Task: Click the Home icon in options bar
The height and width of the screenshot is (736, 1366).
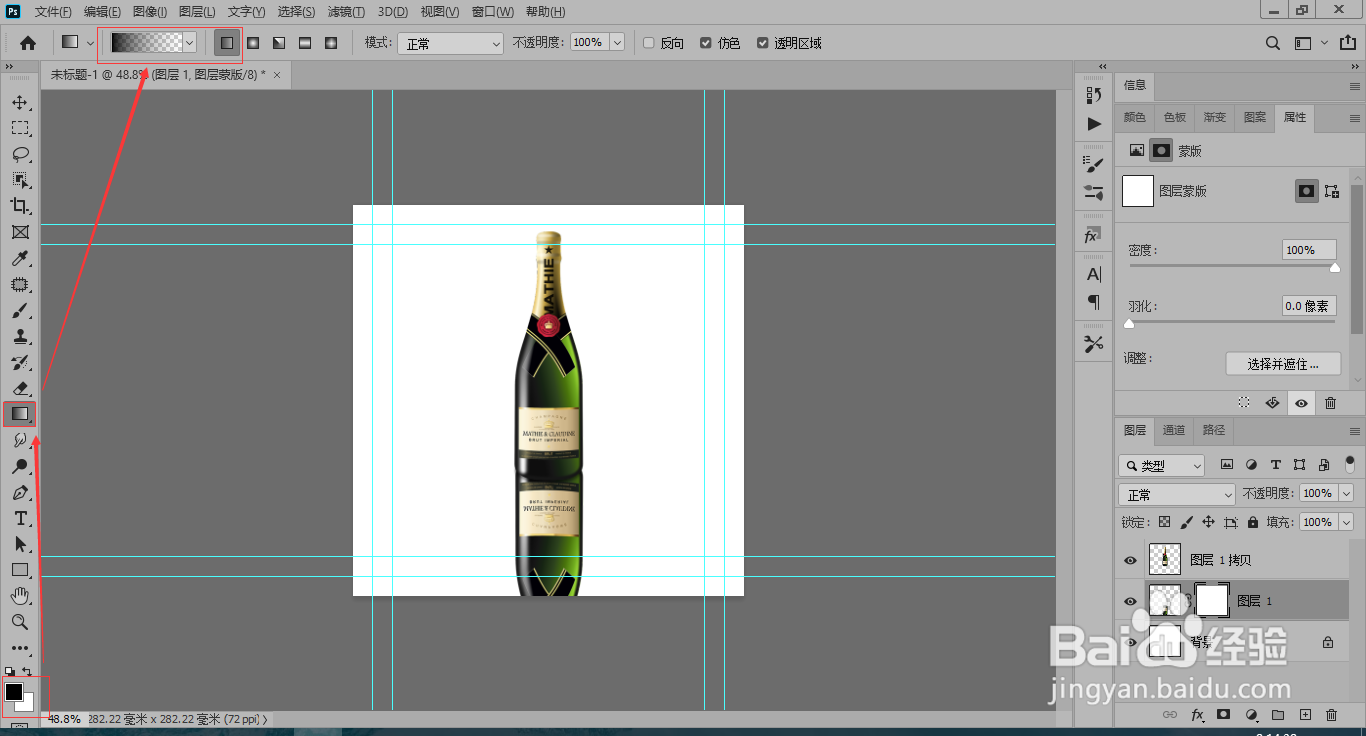Action: click(x=28, y=43)
